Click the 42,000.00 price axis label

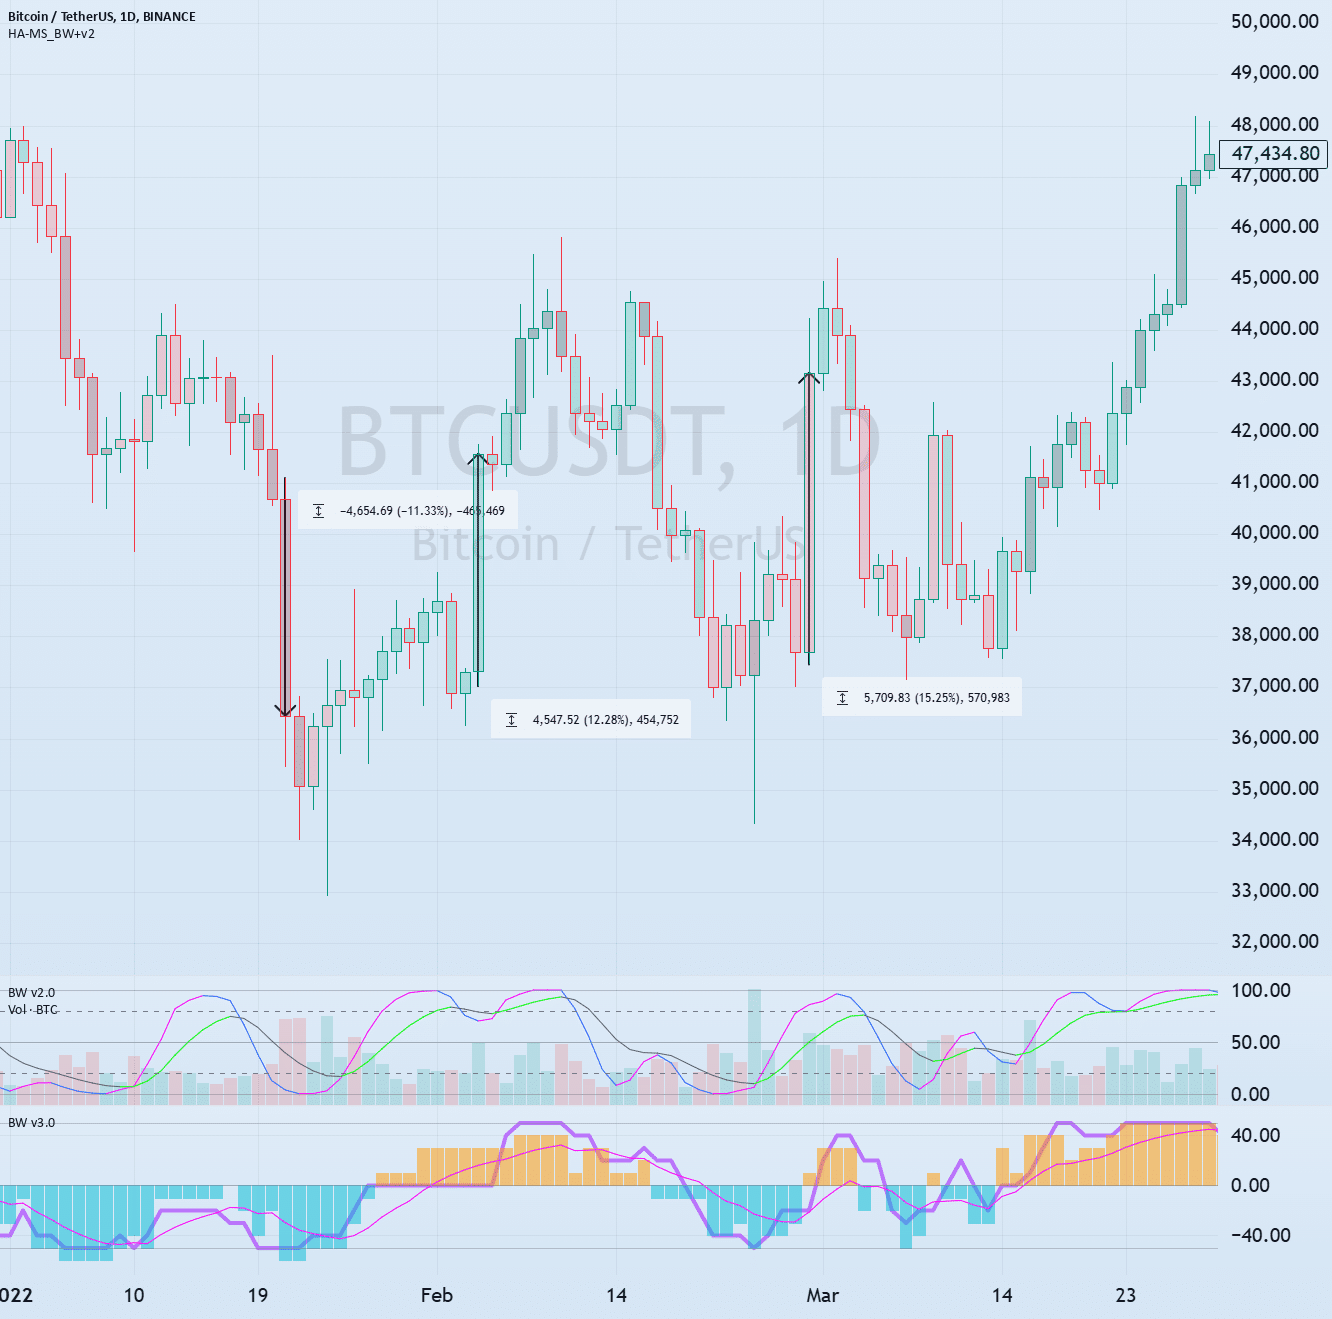tap(1275, 430)
